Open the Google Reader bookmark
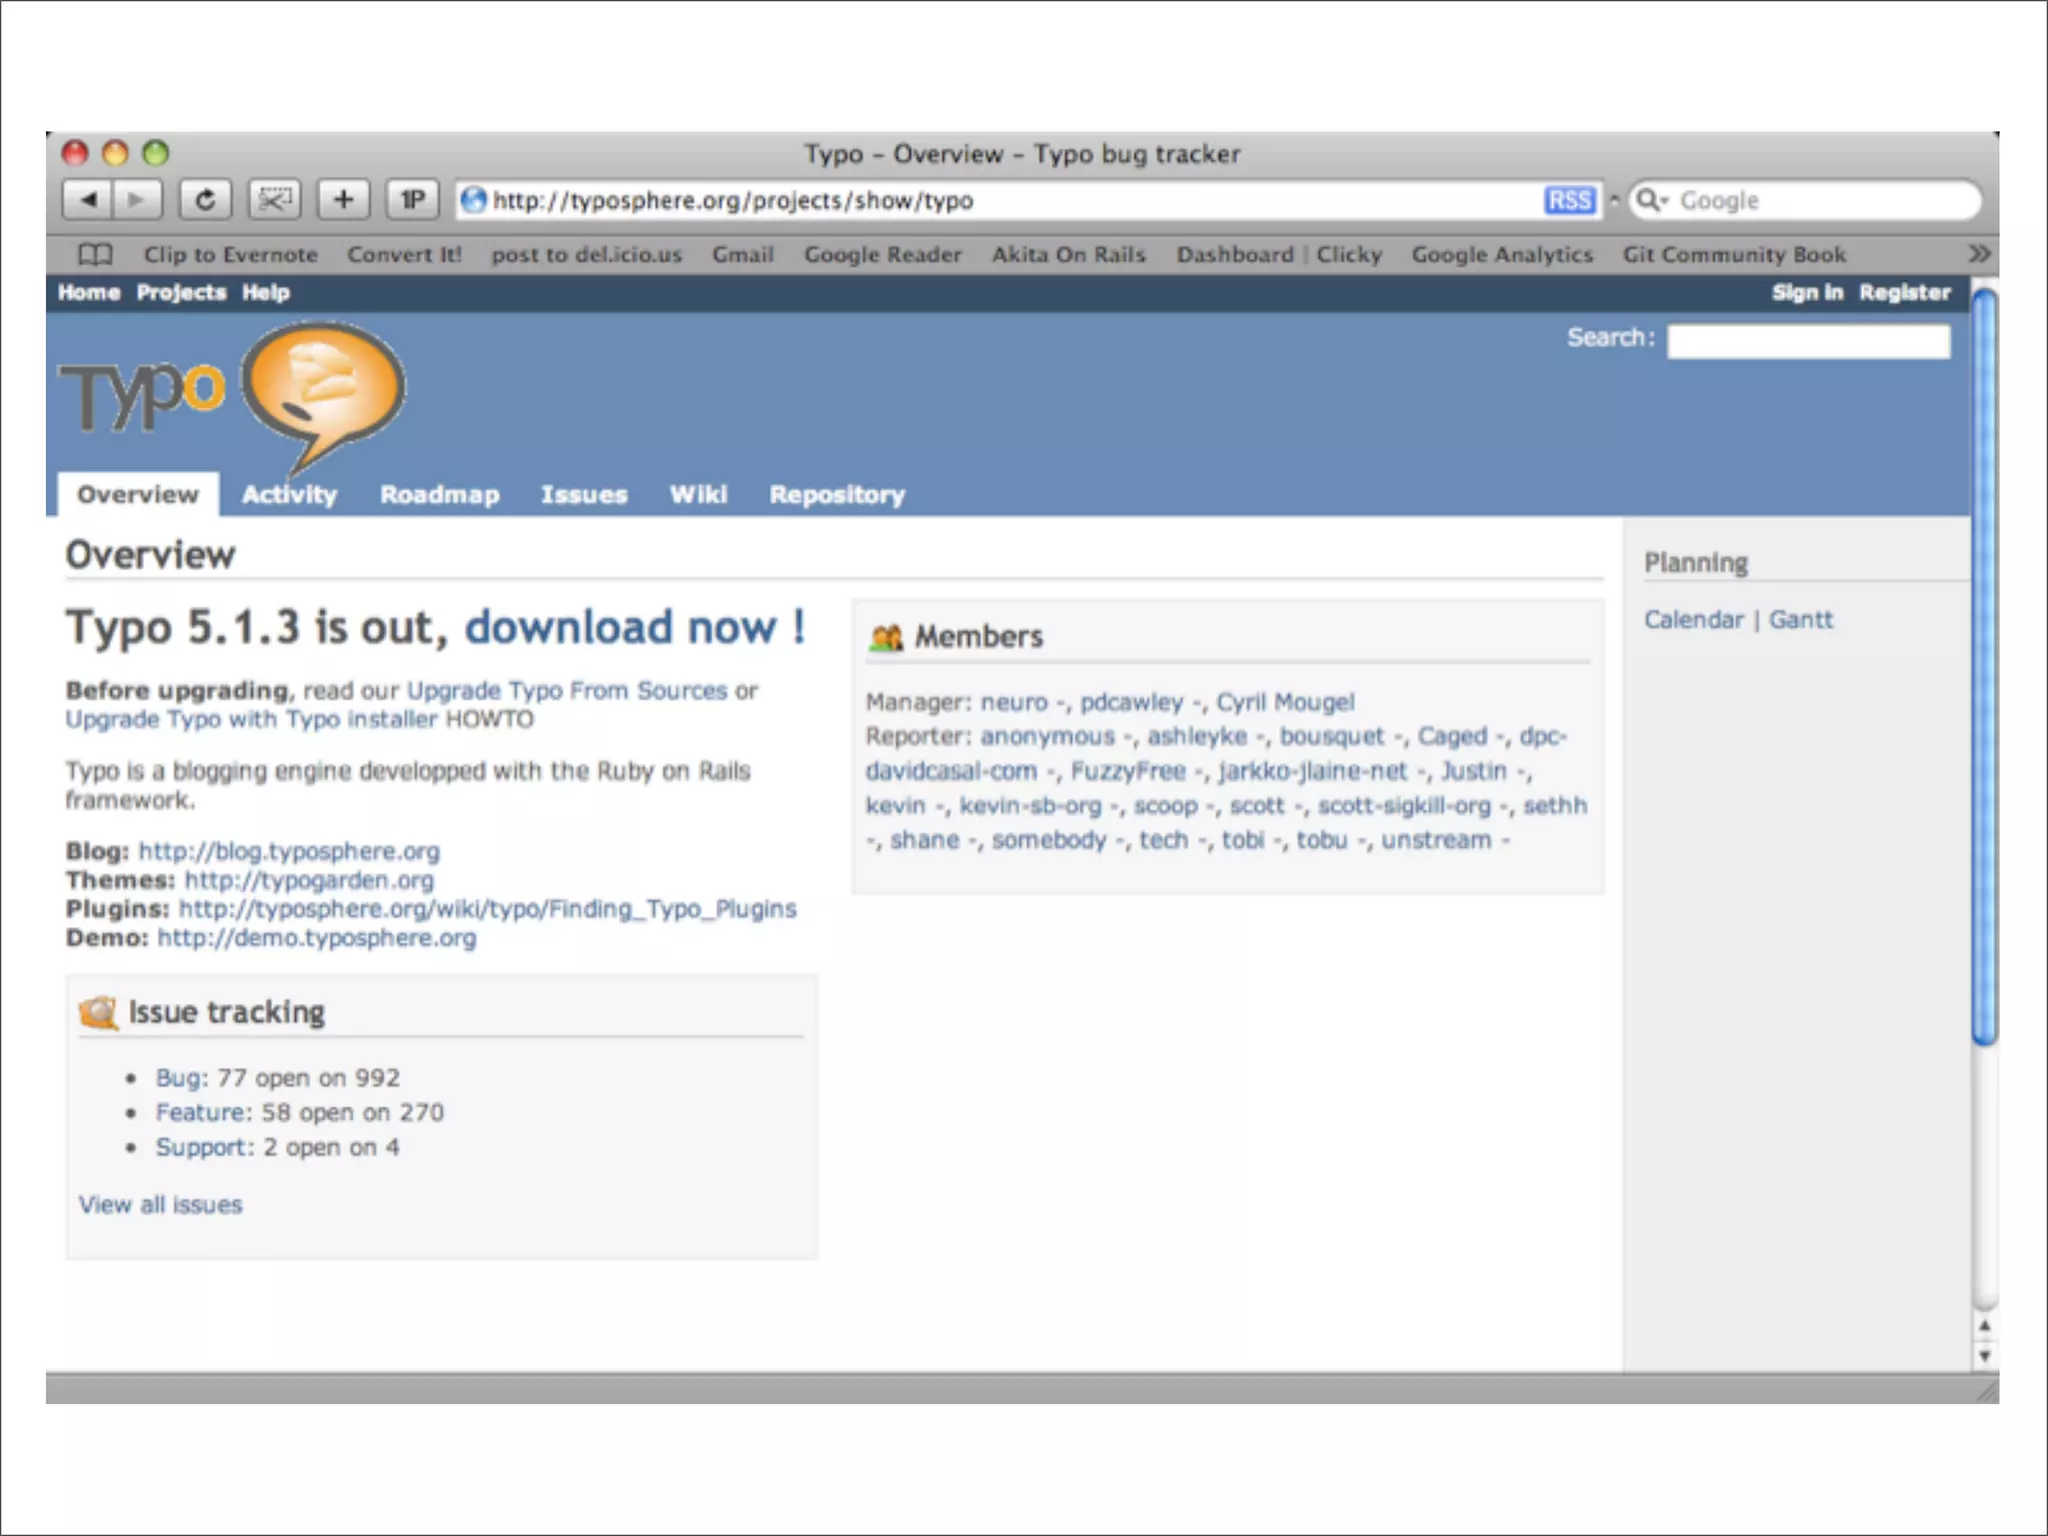Screen dimensions: 2048x1536 coord(883,254)
